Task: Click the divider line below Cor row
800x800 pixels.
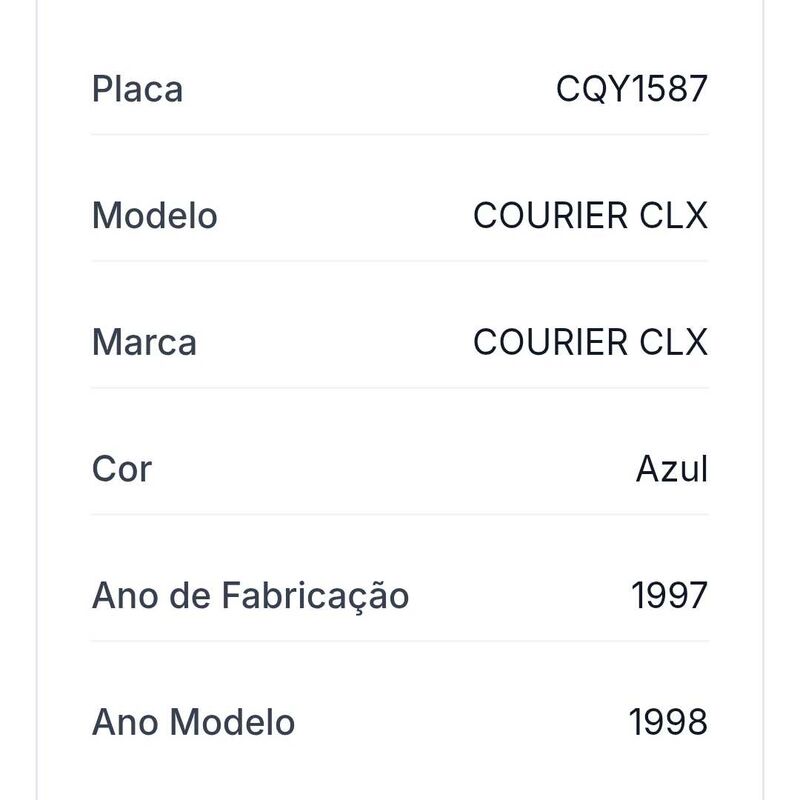Action: point(400,514)
